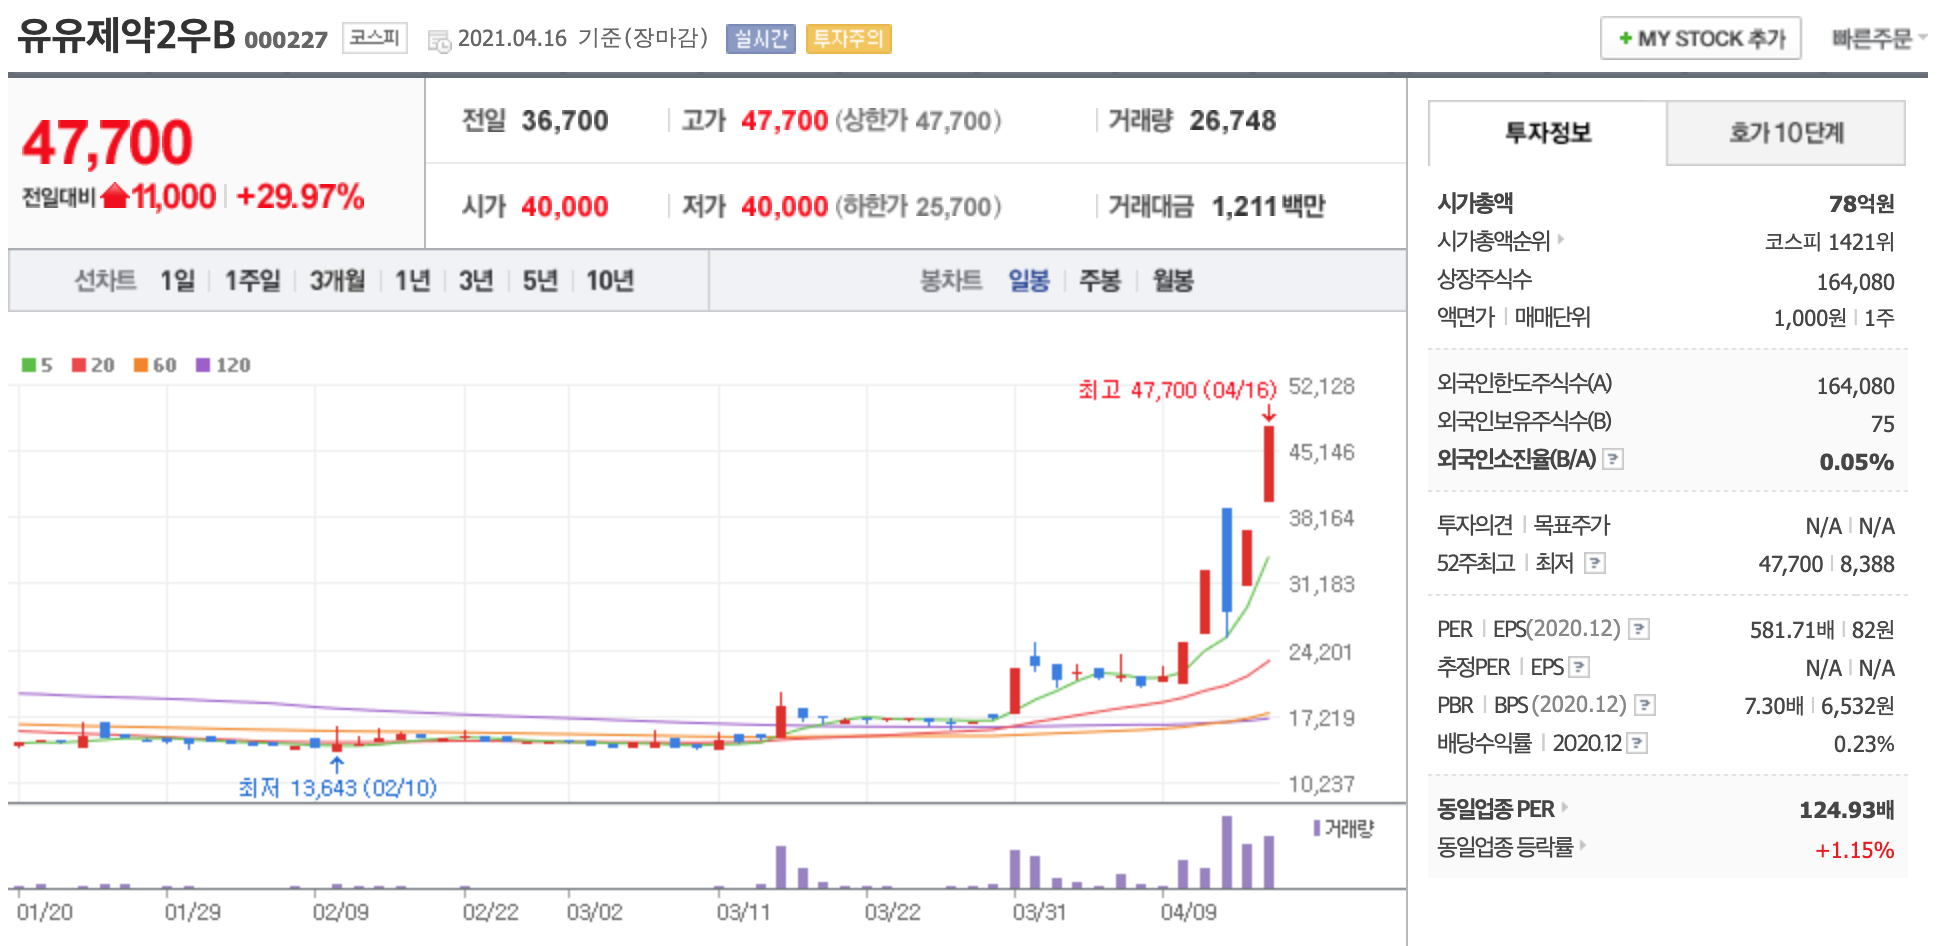The height and width of the screenshot is (946, 1940).
Task: Click help icon next to 외국인소진율(B/A)
Action: coord(1613,459)
